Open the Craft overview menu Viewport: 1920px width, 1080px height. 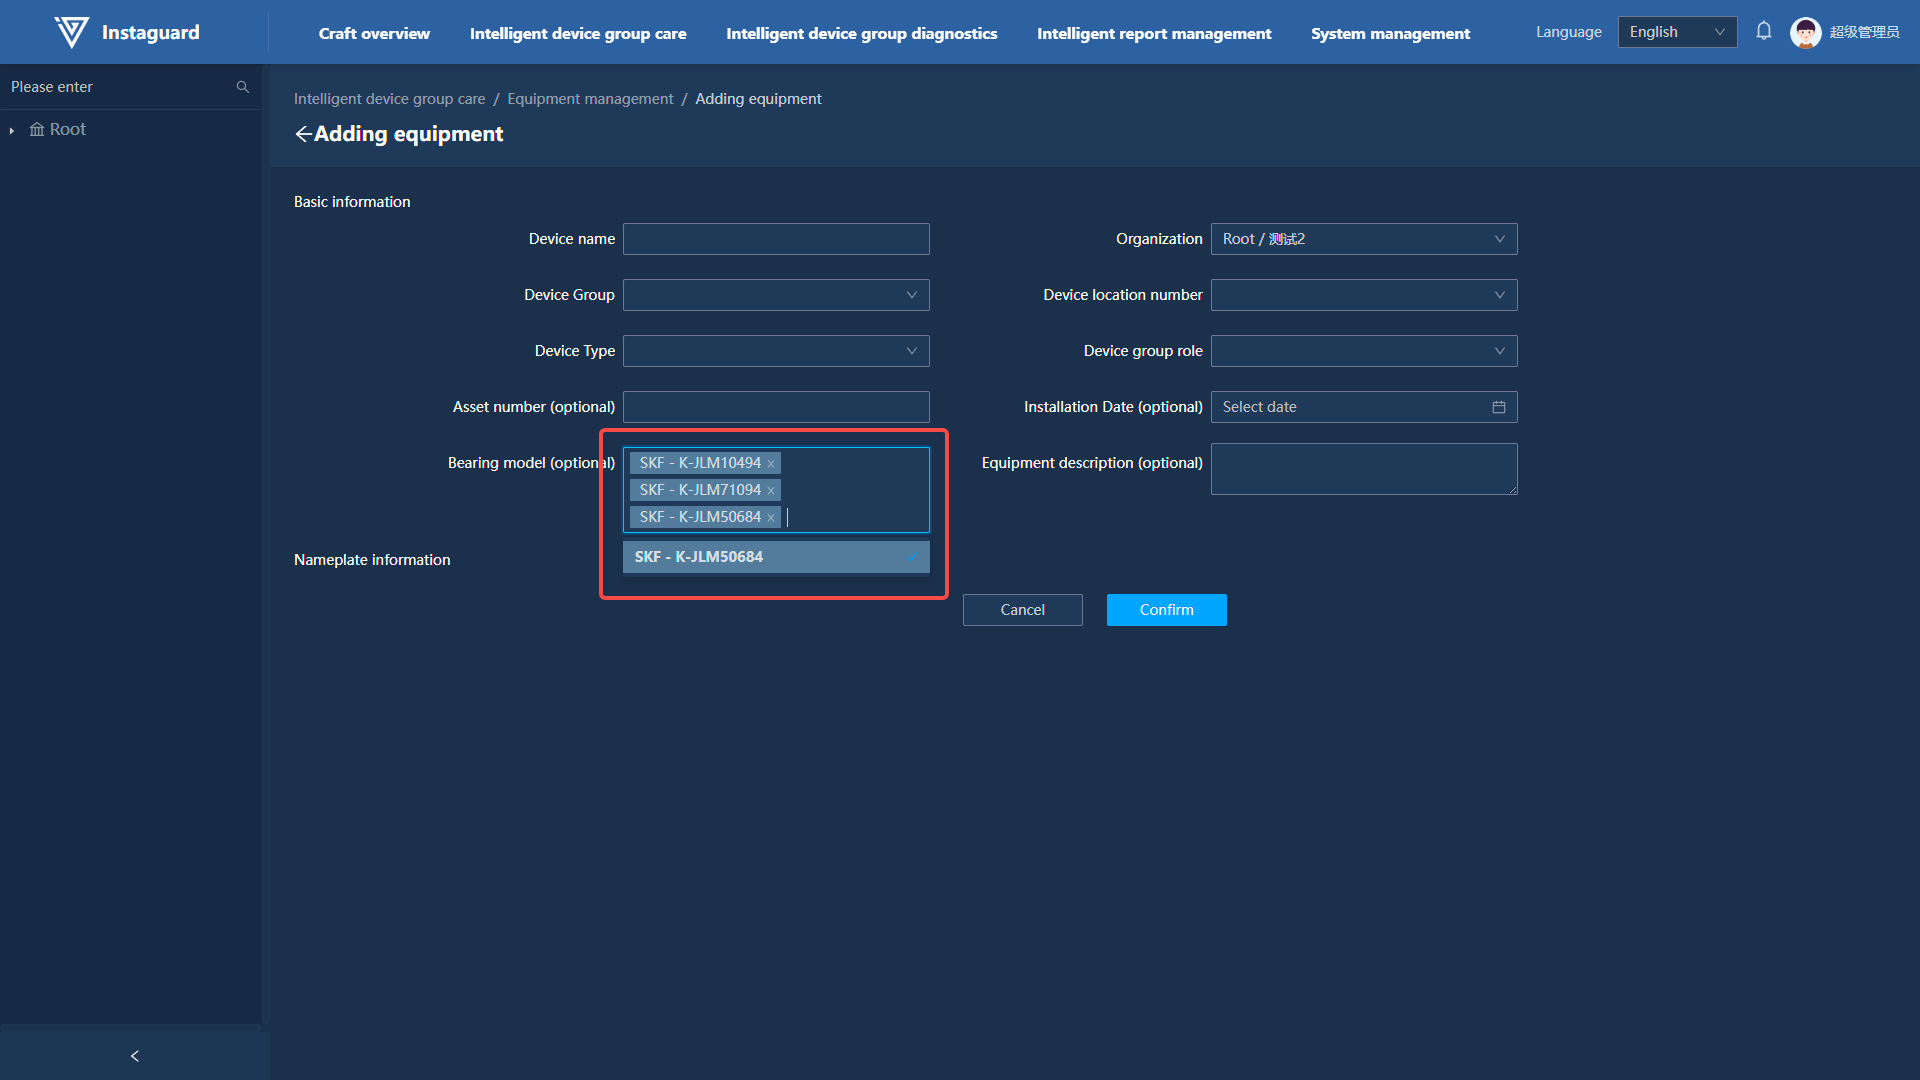click(x=374, y=33)
